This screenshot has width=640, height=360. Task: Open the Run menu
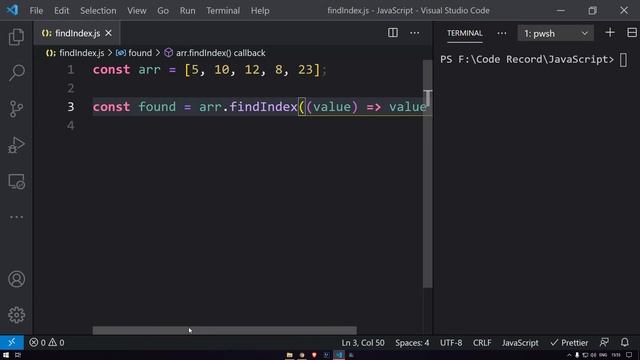tap(187, 11)
